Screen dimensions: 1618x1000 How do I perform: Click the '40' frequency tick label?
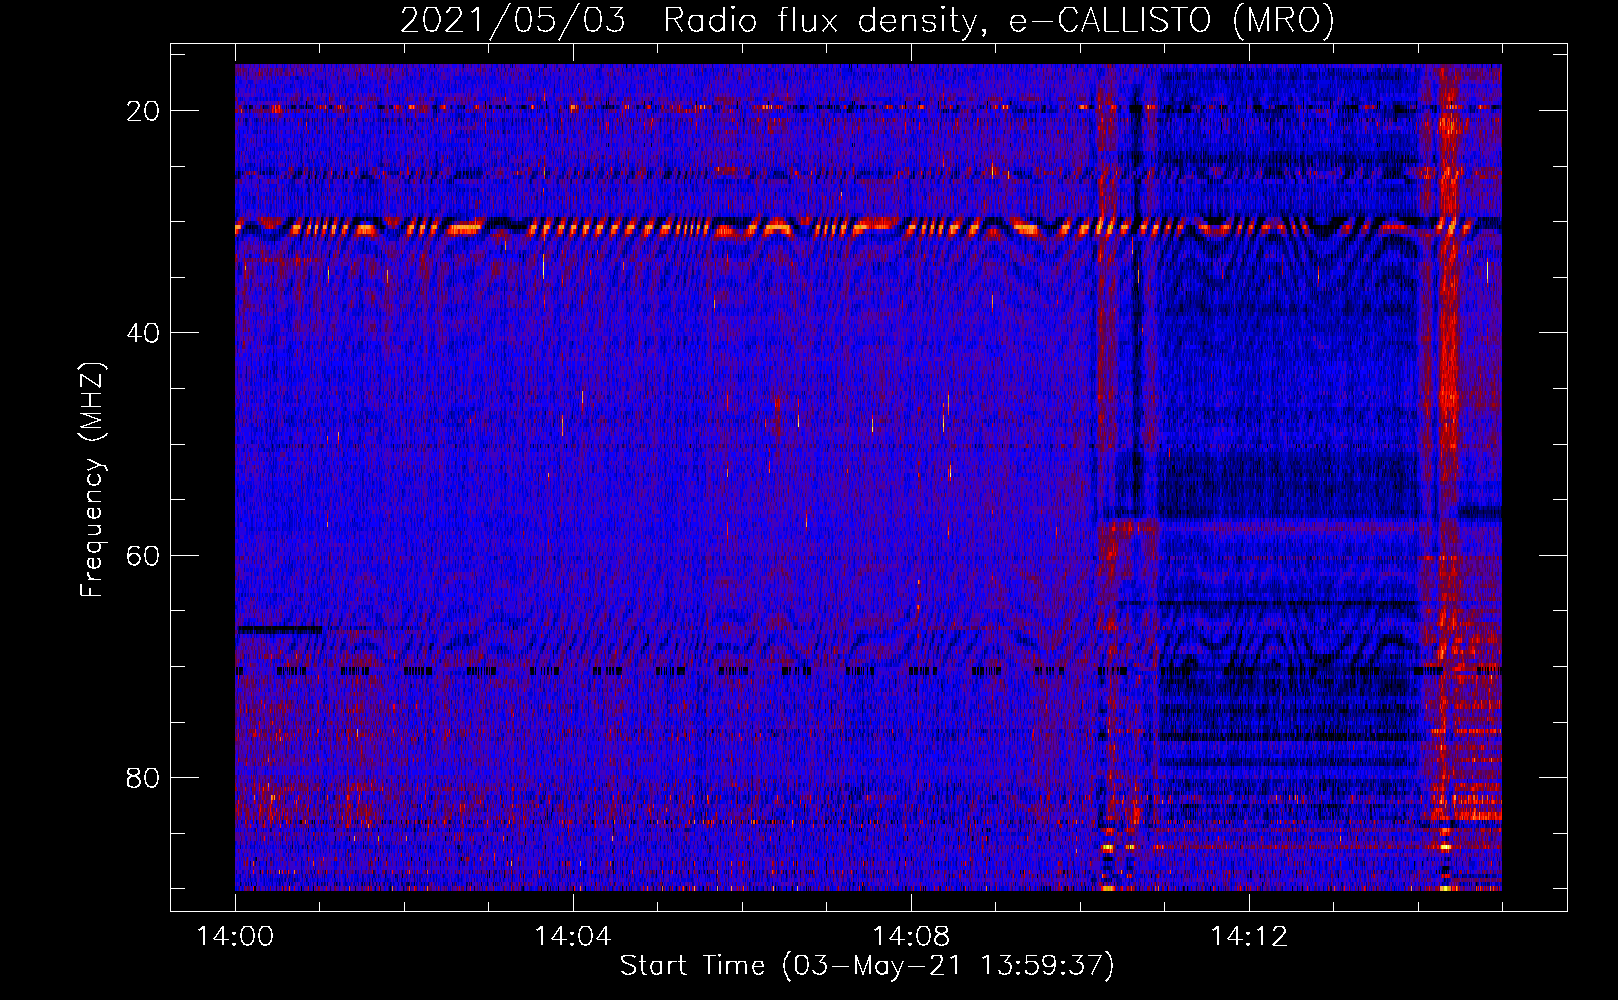click(x=143, y=333)
